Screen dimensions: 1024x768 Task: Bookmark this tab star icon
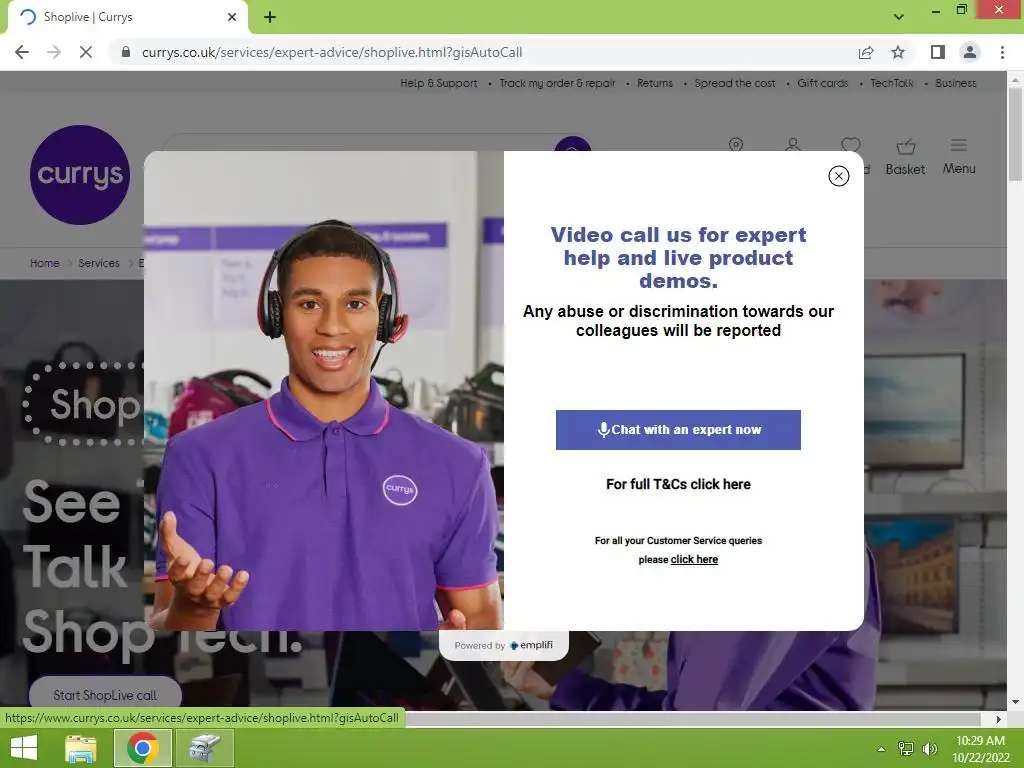[898, 52]
